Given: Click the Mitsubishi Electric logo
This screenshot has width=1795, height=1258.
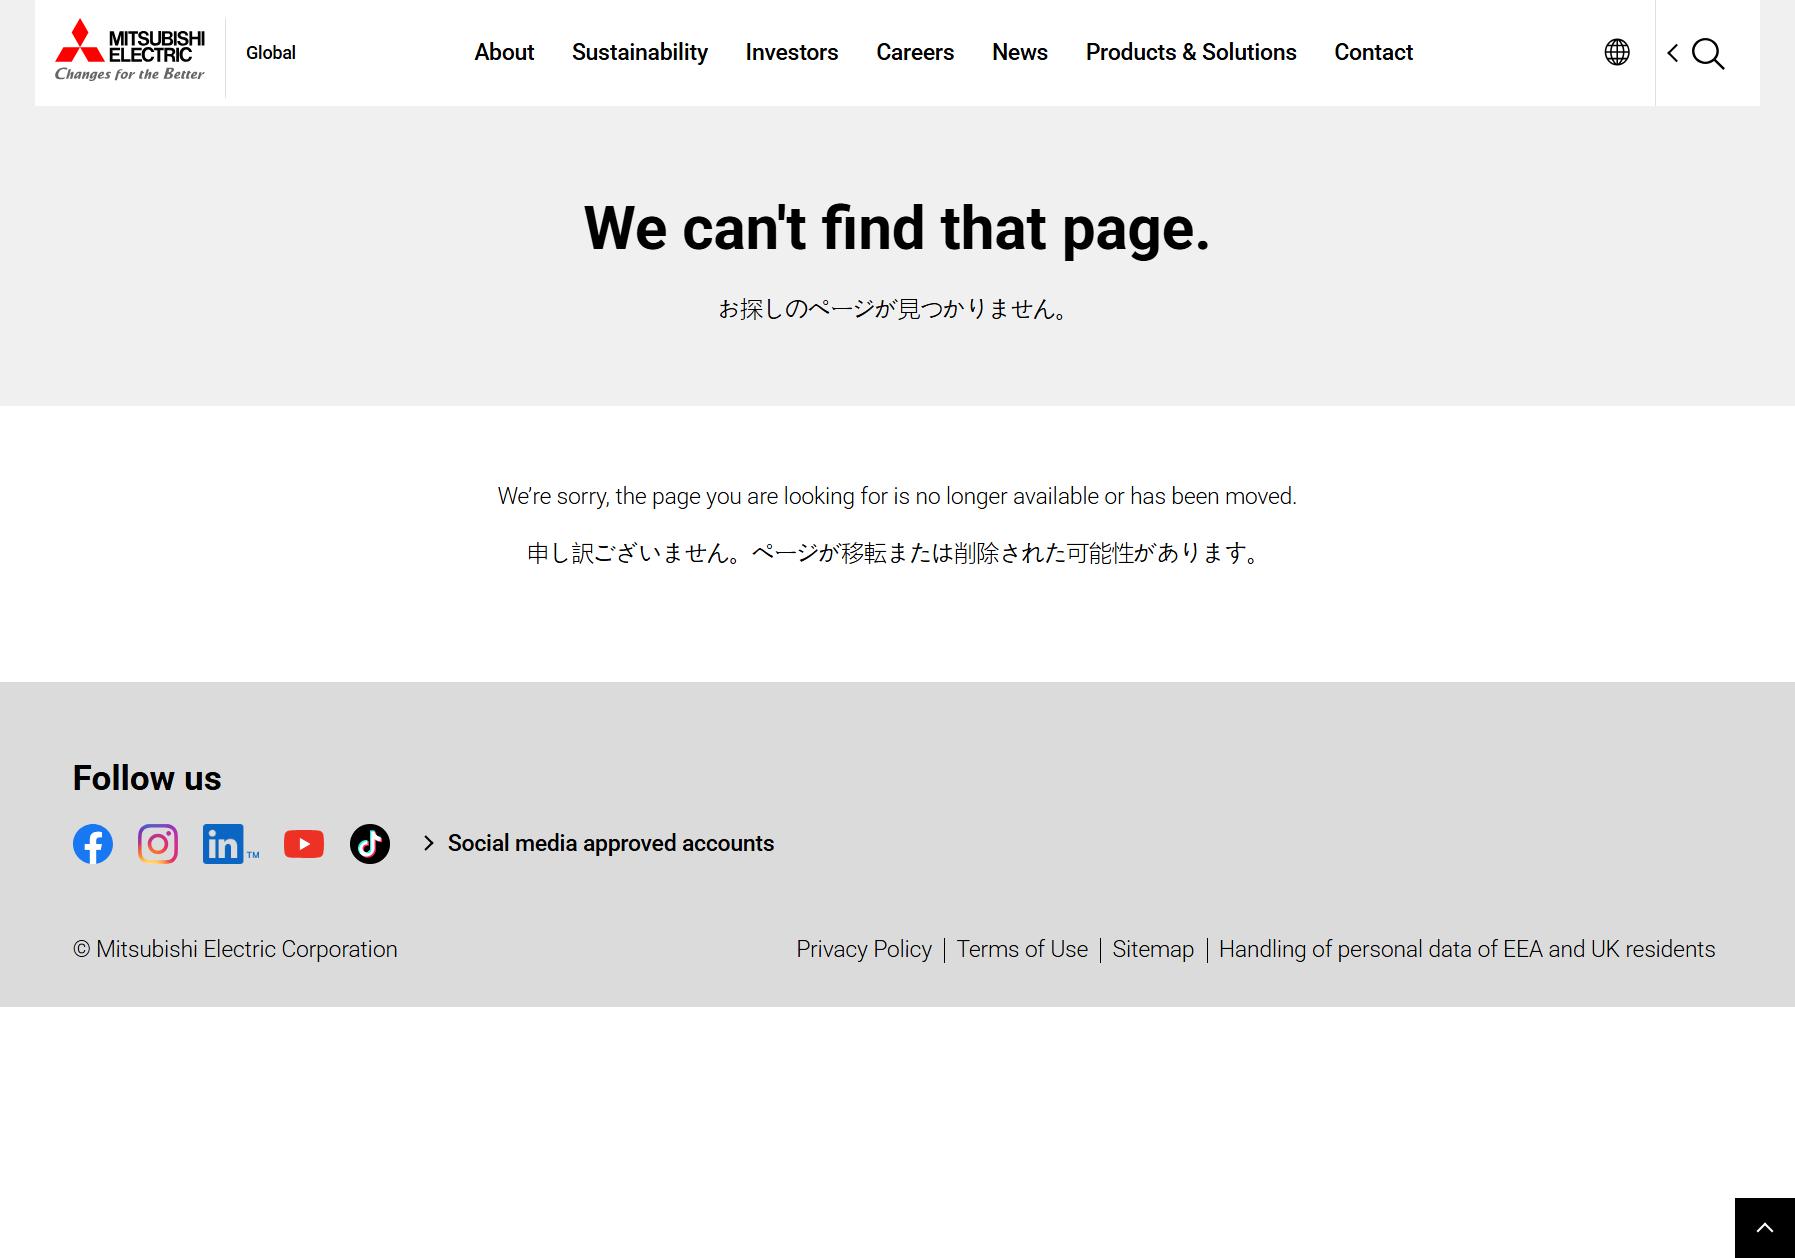Looking at the screenshot, I should (x=130, y=50).
